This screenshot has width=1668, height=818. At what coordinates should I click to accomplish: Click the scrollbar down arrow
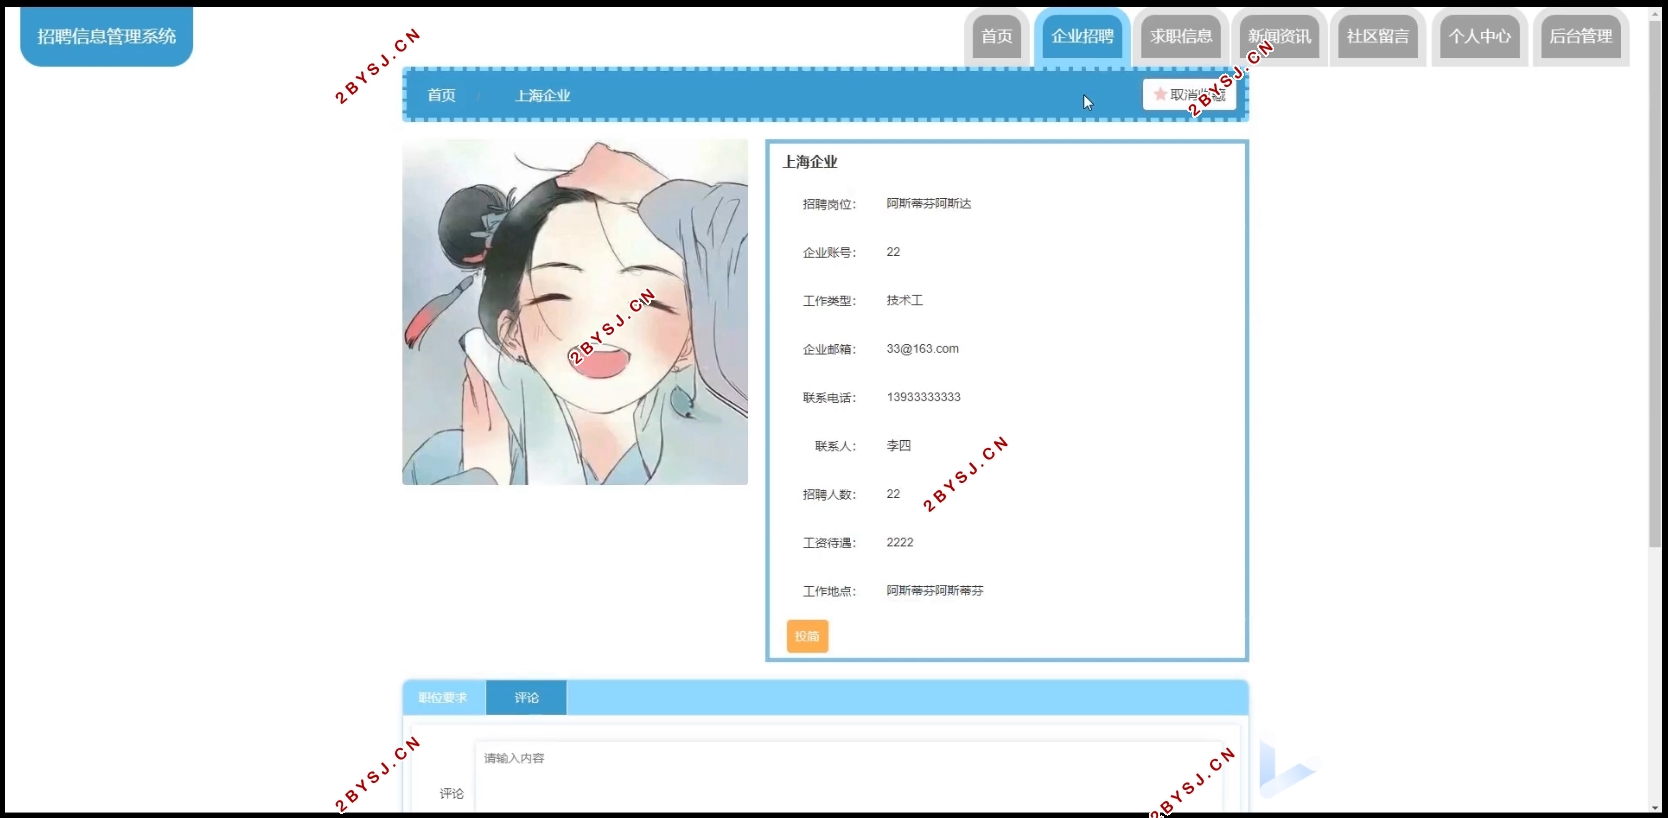[1655, 808]
